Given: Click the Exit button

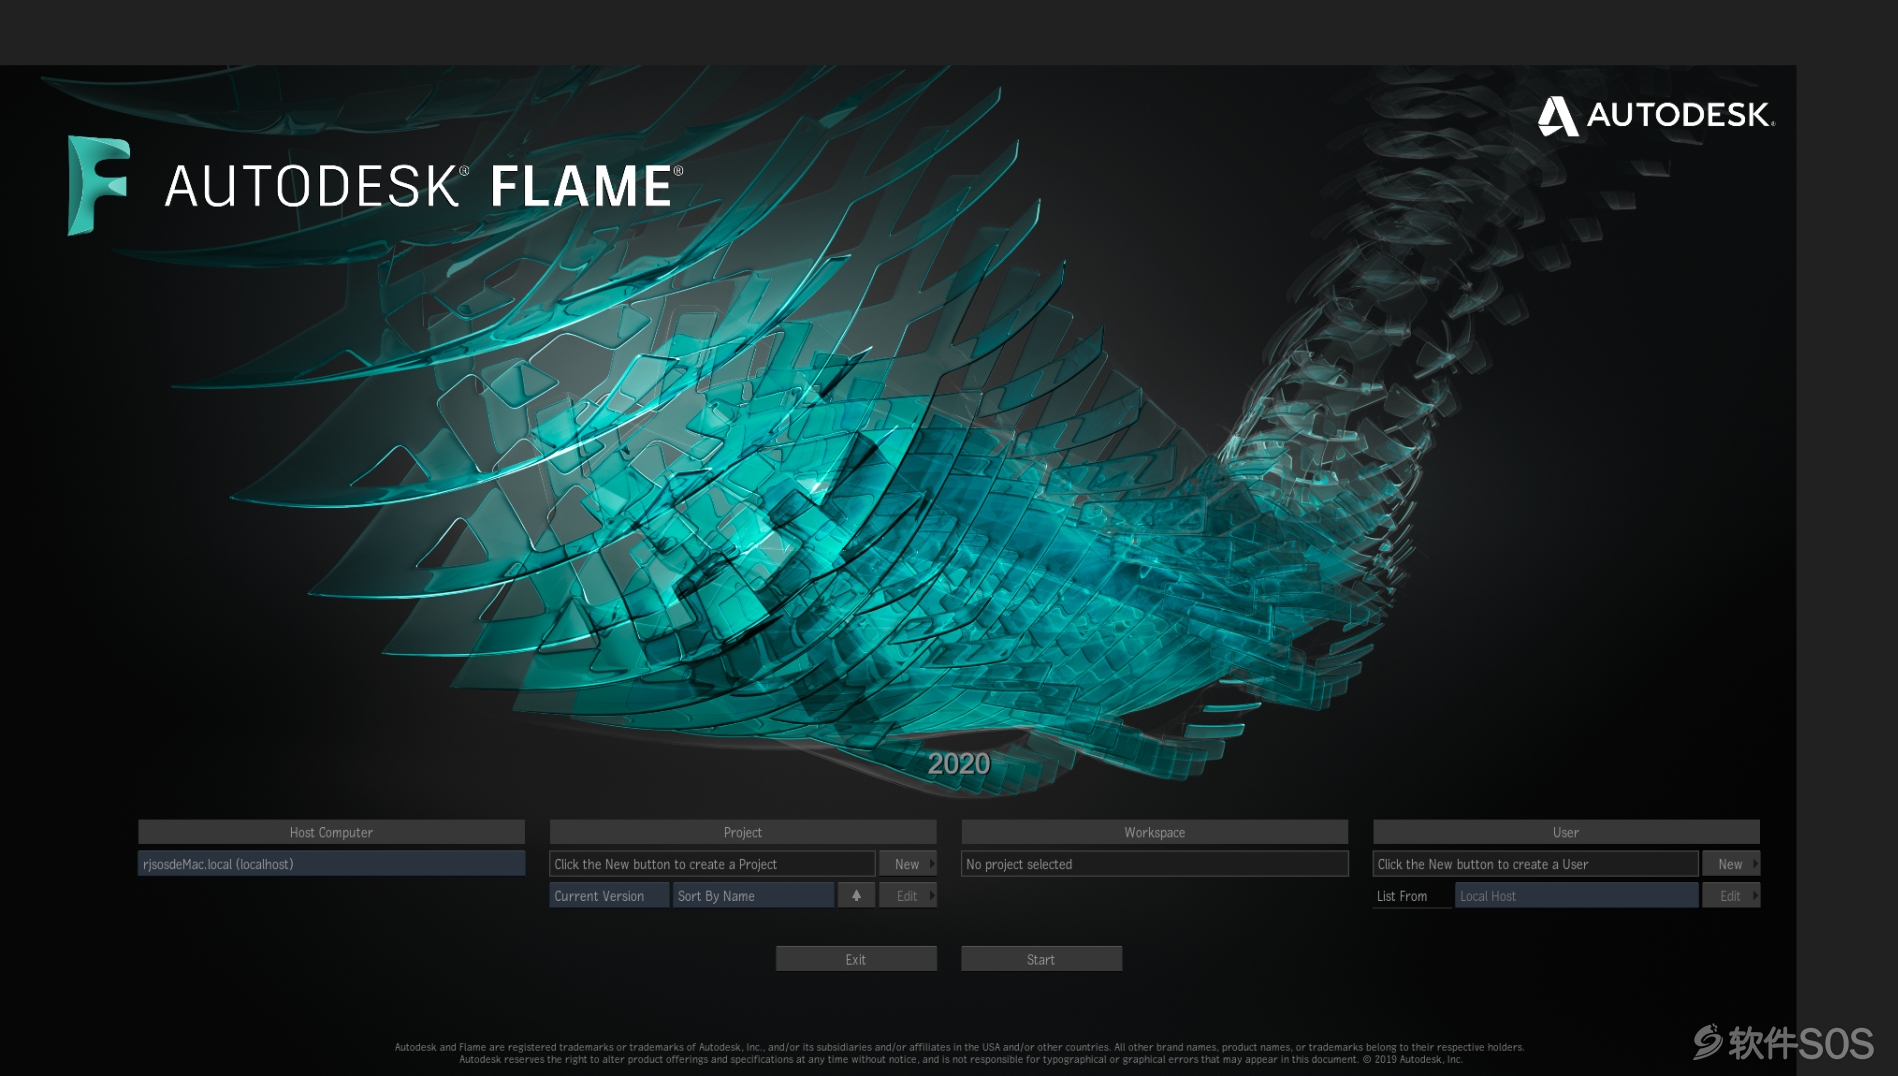Looking at the screenshot, I should click(x=856, y=959).
